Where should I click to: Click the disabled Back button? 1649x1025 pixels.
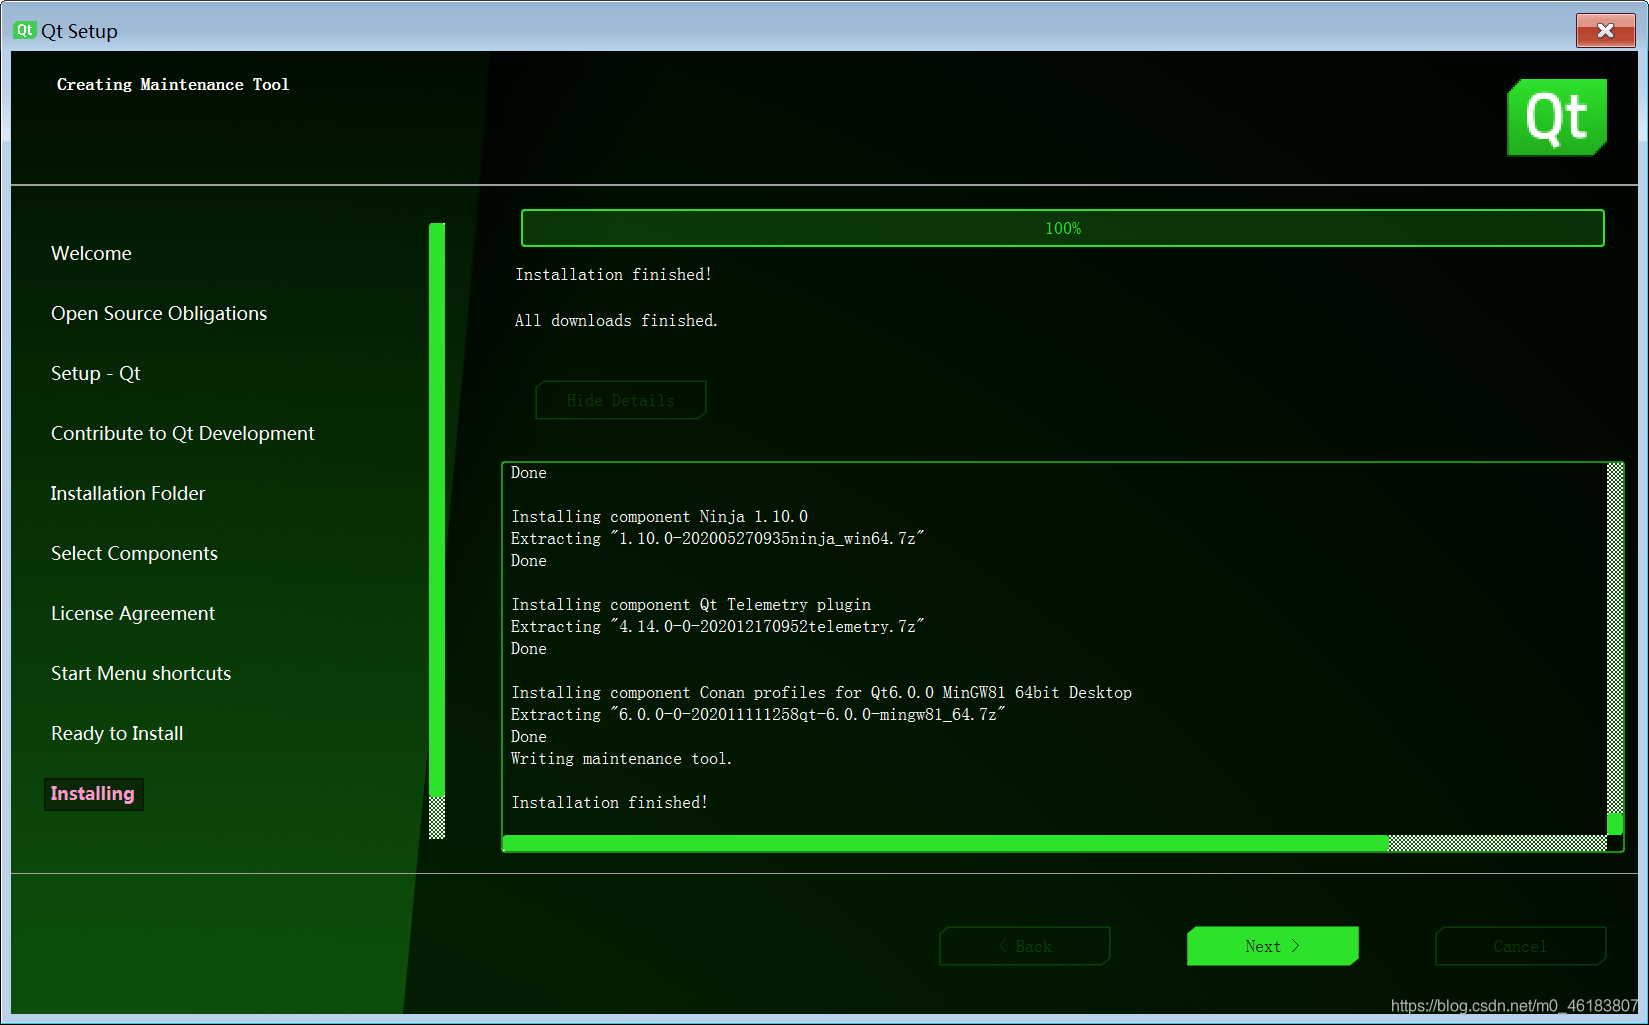(1025, 946)
